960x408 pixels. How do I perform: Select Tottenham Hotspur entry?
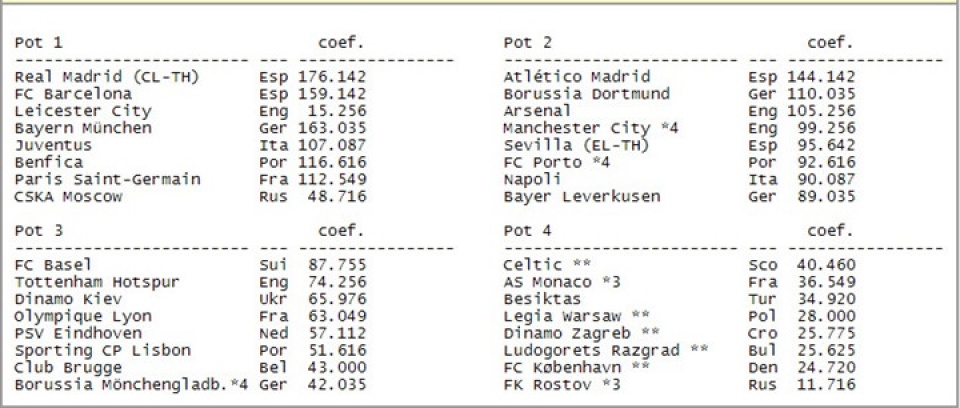(96, 282)
